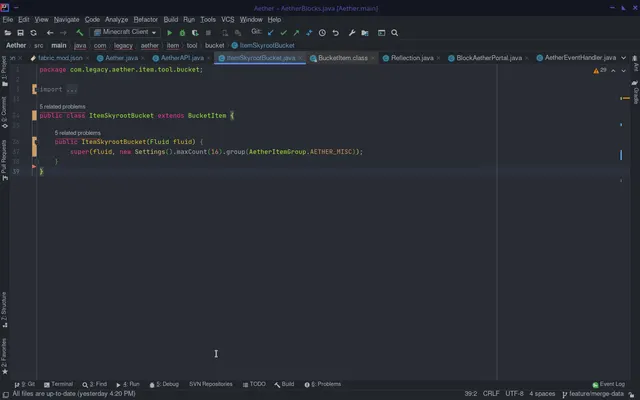Switch to AetherAPI.java tab
640x400 pixels.
point(182,58)
